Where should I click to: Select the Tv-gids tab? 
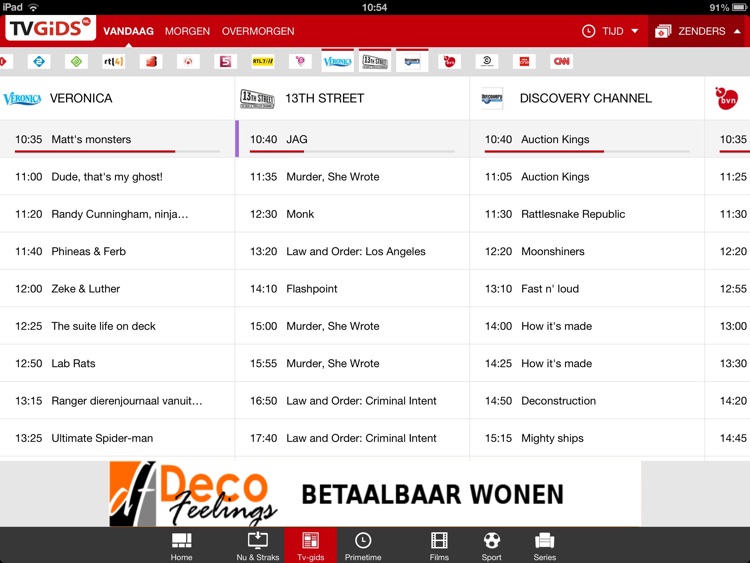point(310,545)
